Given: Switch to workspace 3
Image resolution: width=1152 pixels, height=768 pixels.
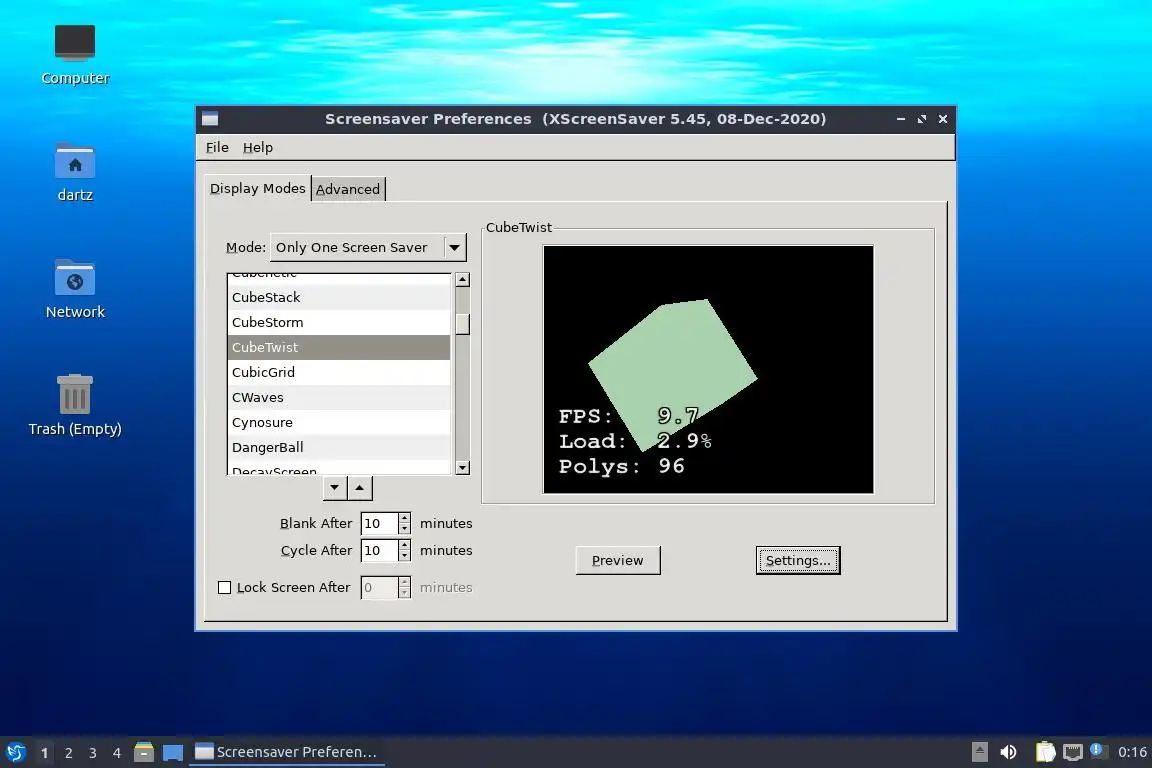Looking at the screenshot, I should coord(93,753).
